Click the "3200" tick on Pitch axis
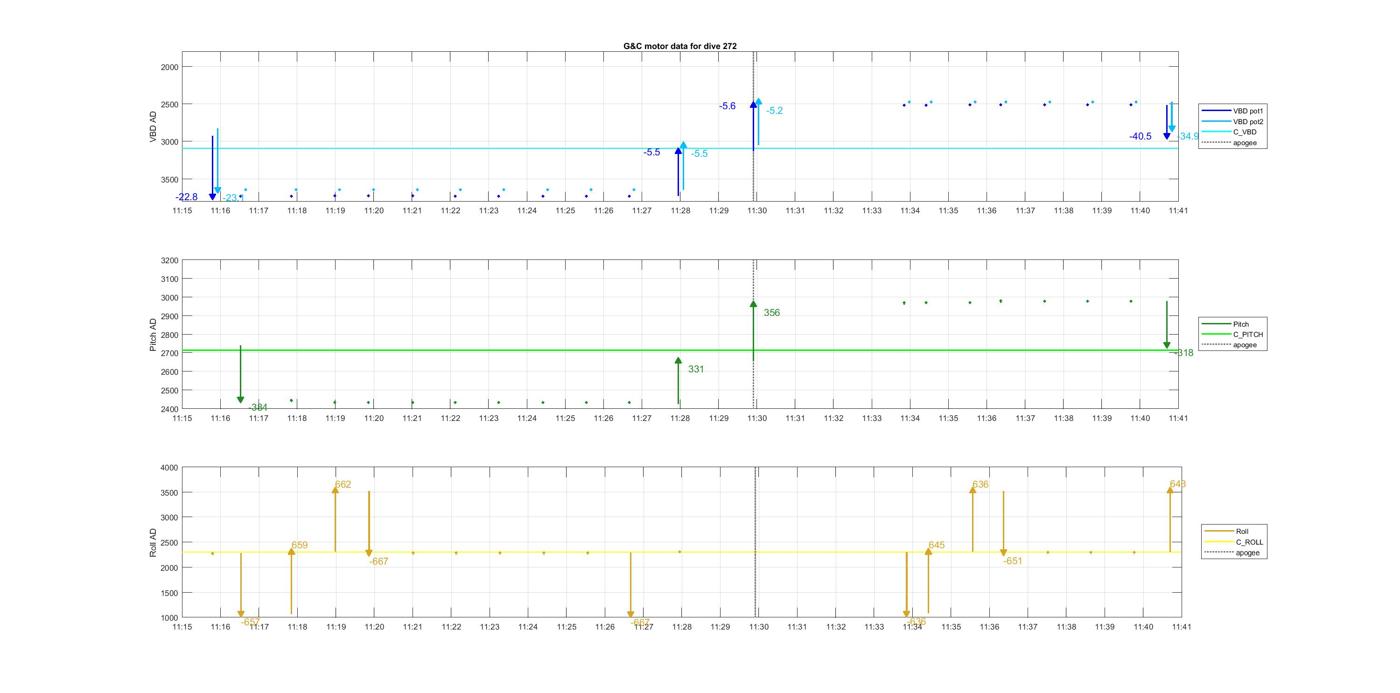The width and height of the screenshot is (1400, 693). click(169, 260)
